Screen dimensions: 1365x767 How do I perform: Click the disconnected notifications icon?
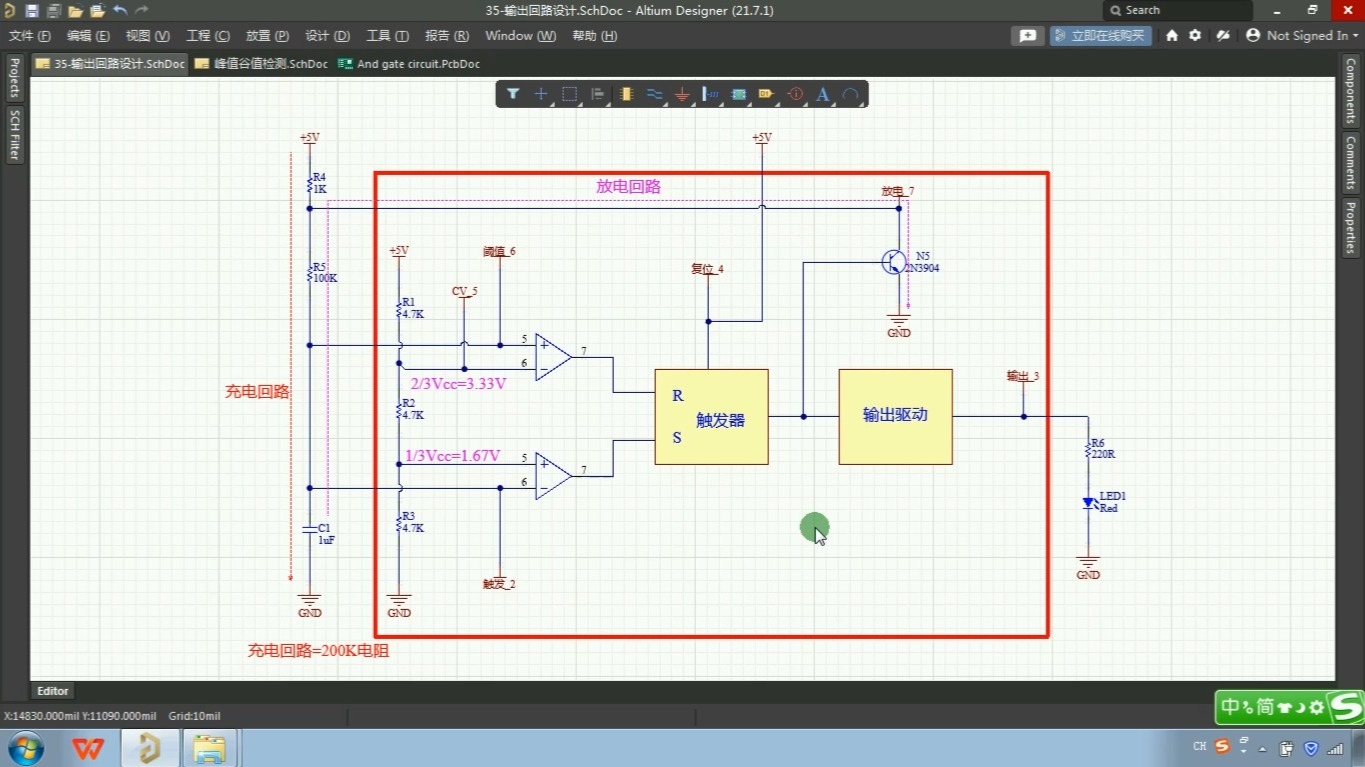[x=1222, y=35]
